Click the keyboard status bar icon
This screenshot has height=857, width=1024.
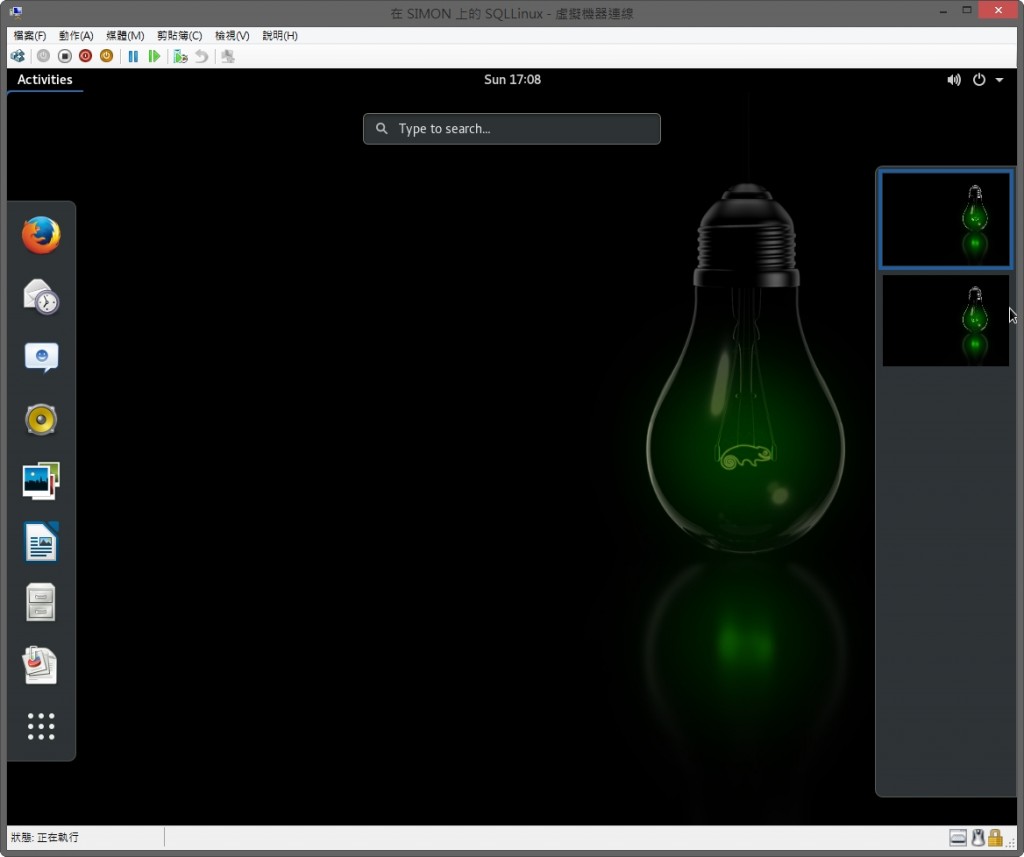tap(957, 837)
